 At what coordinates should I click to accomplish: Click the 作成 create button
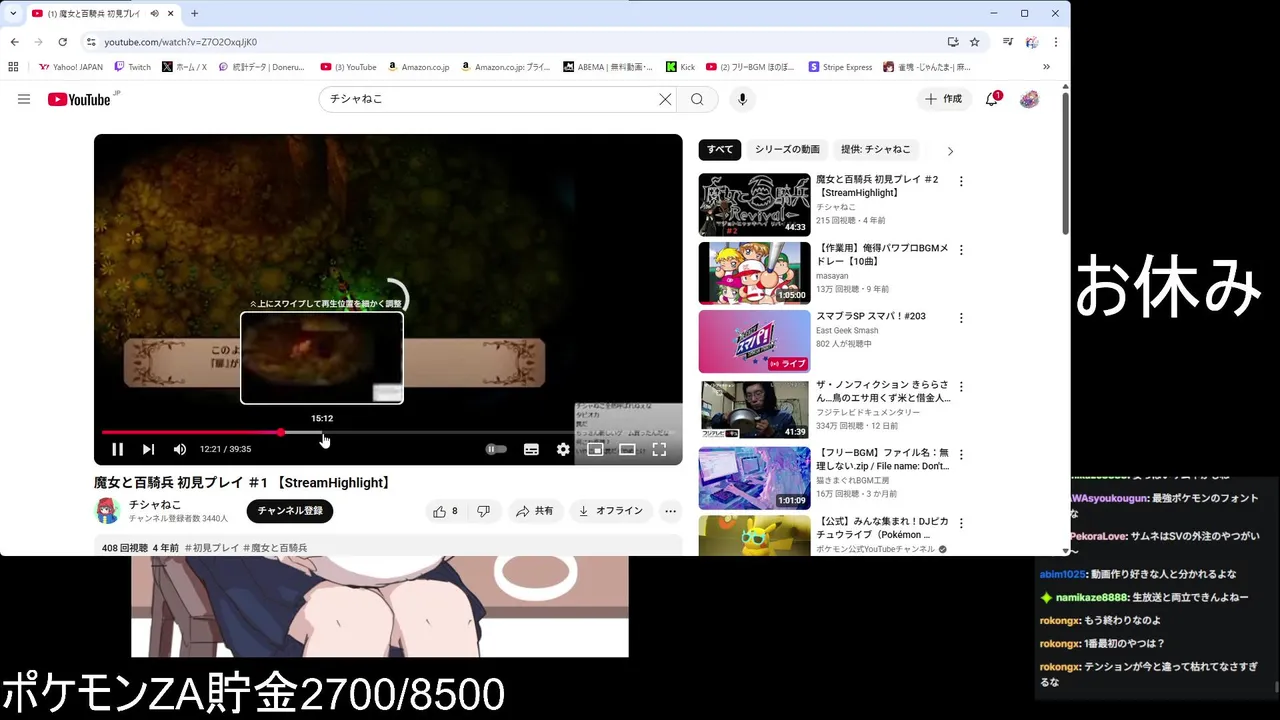pos(943,99)
